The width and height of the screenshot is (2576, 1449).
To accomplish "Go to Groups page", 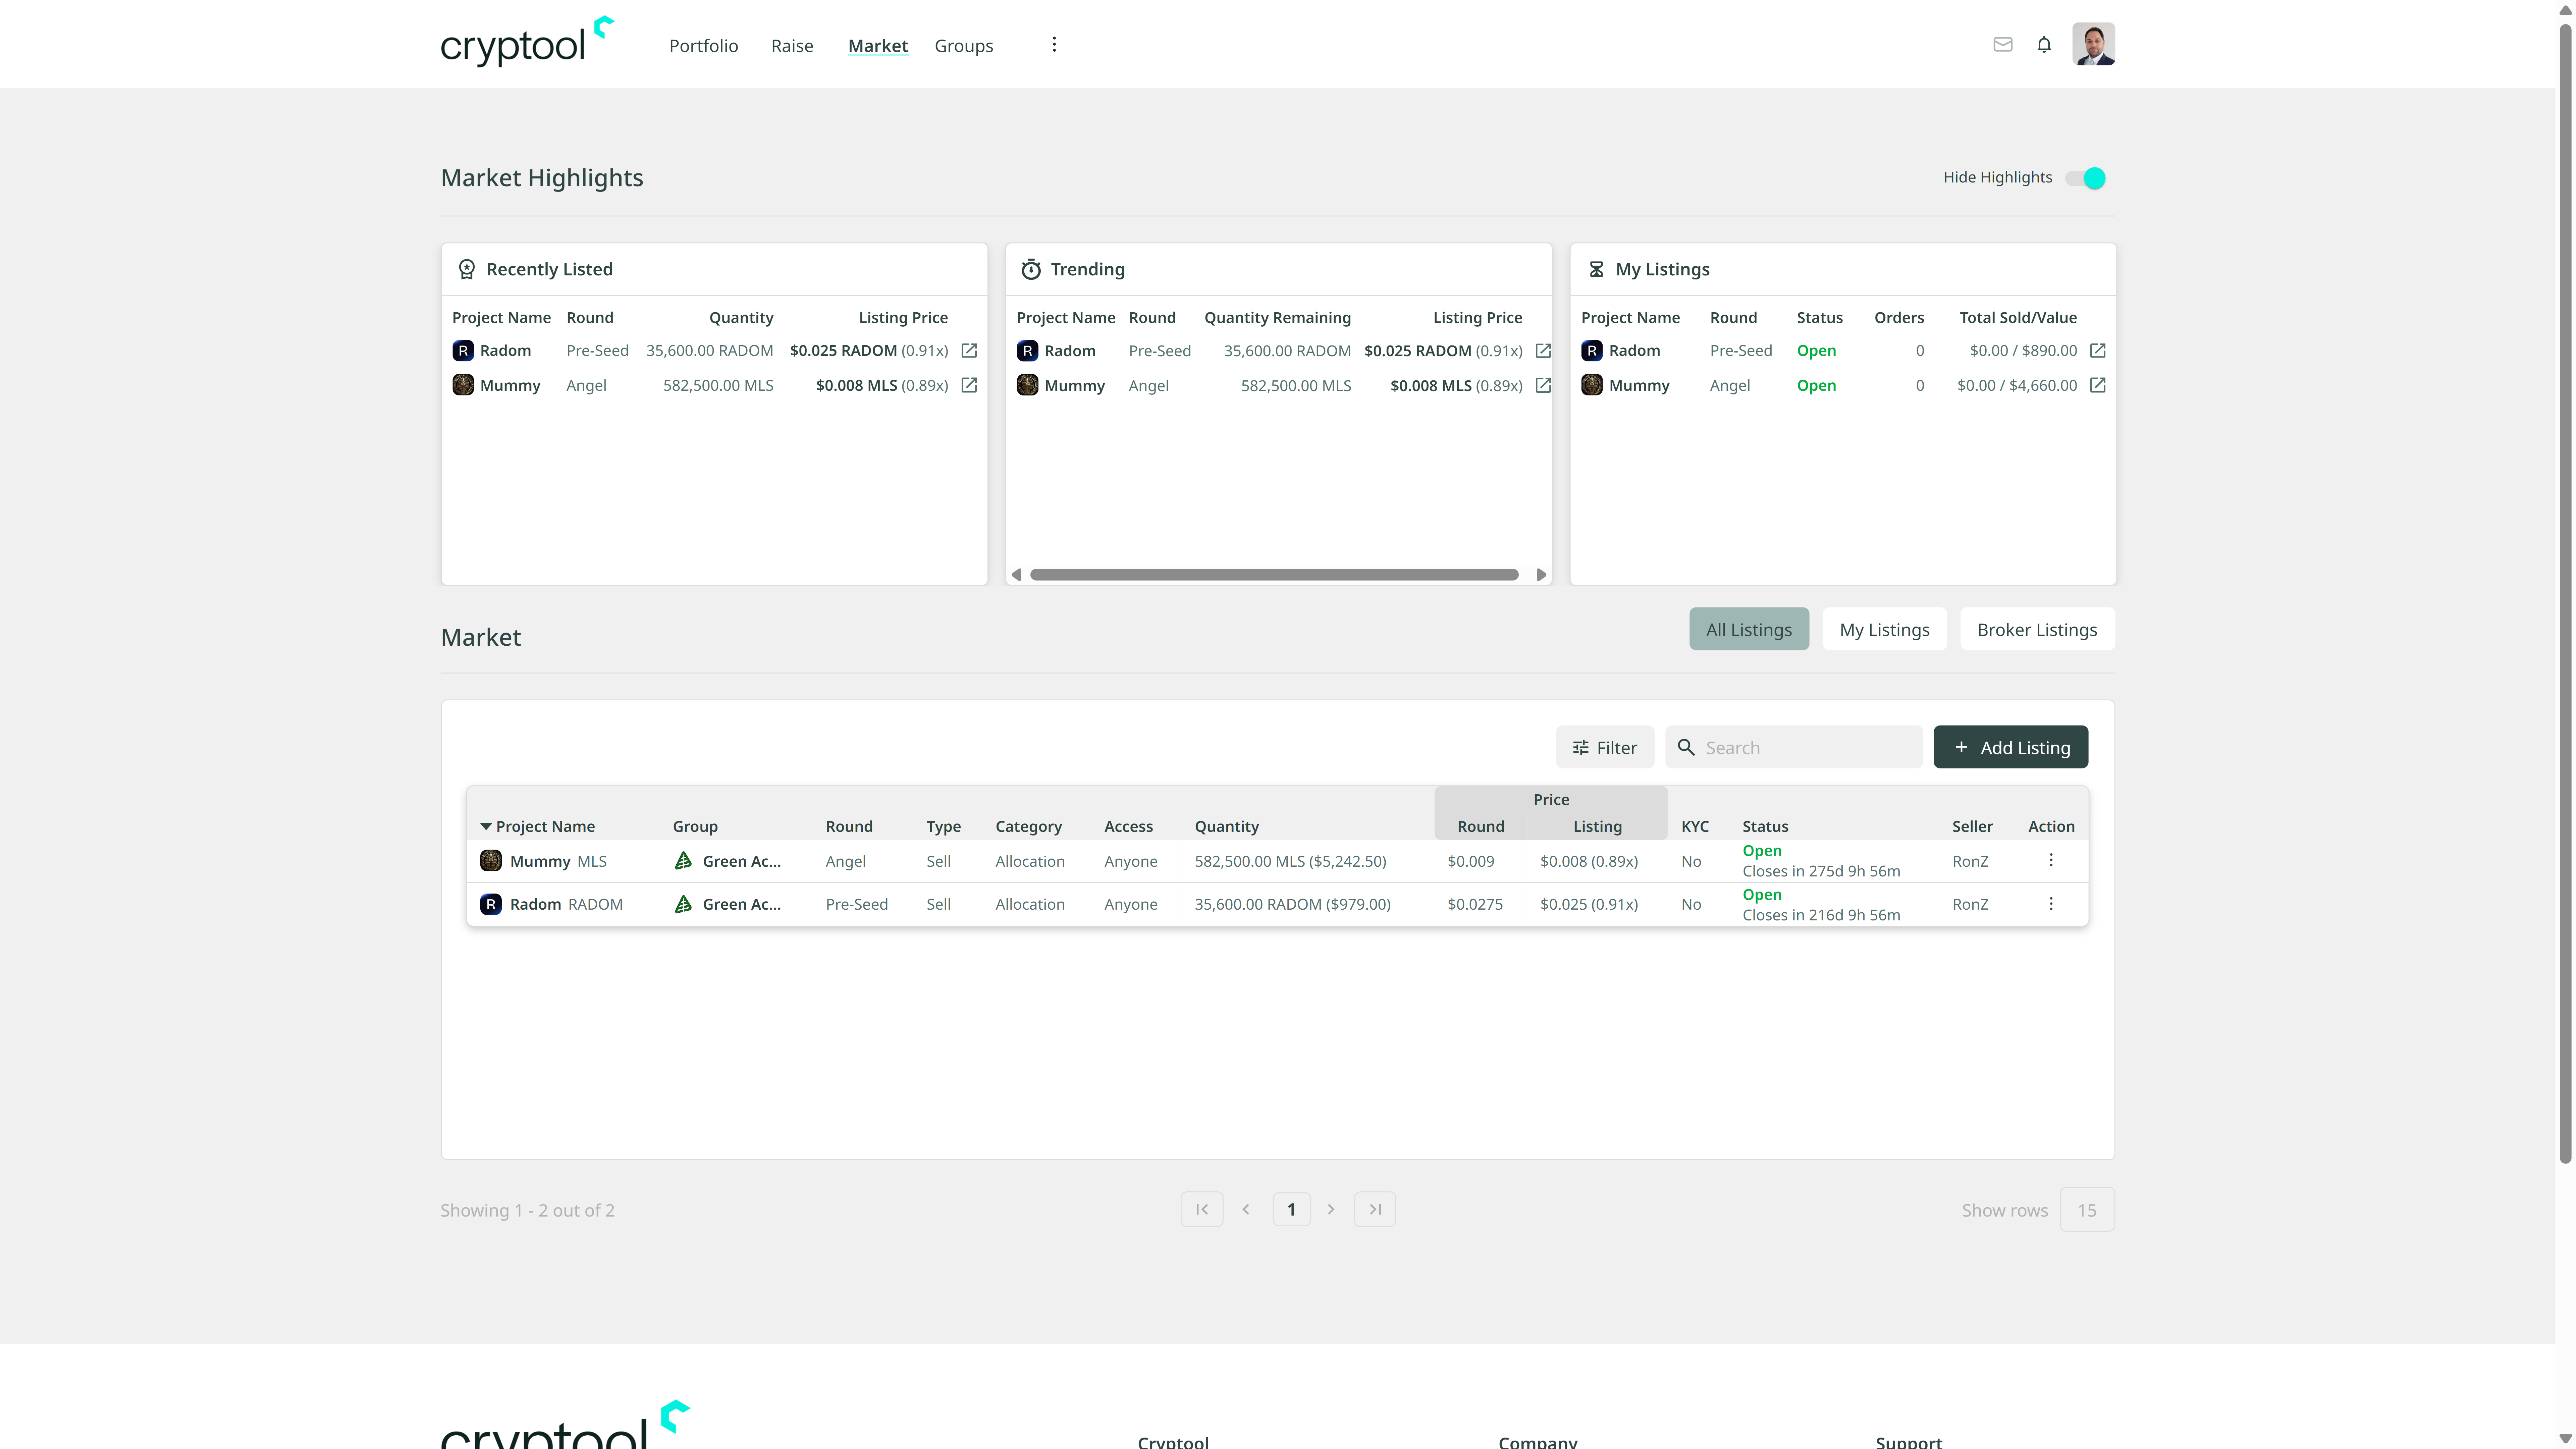I will click(x=964, y=46).
